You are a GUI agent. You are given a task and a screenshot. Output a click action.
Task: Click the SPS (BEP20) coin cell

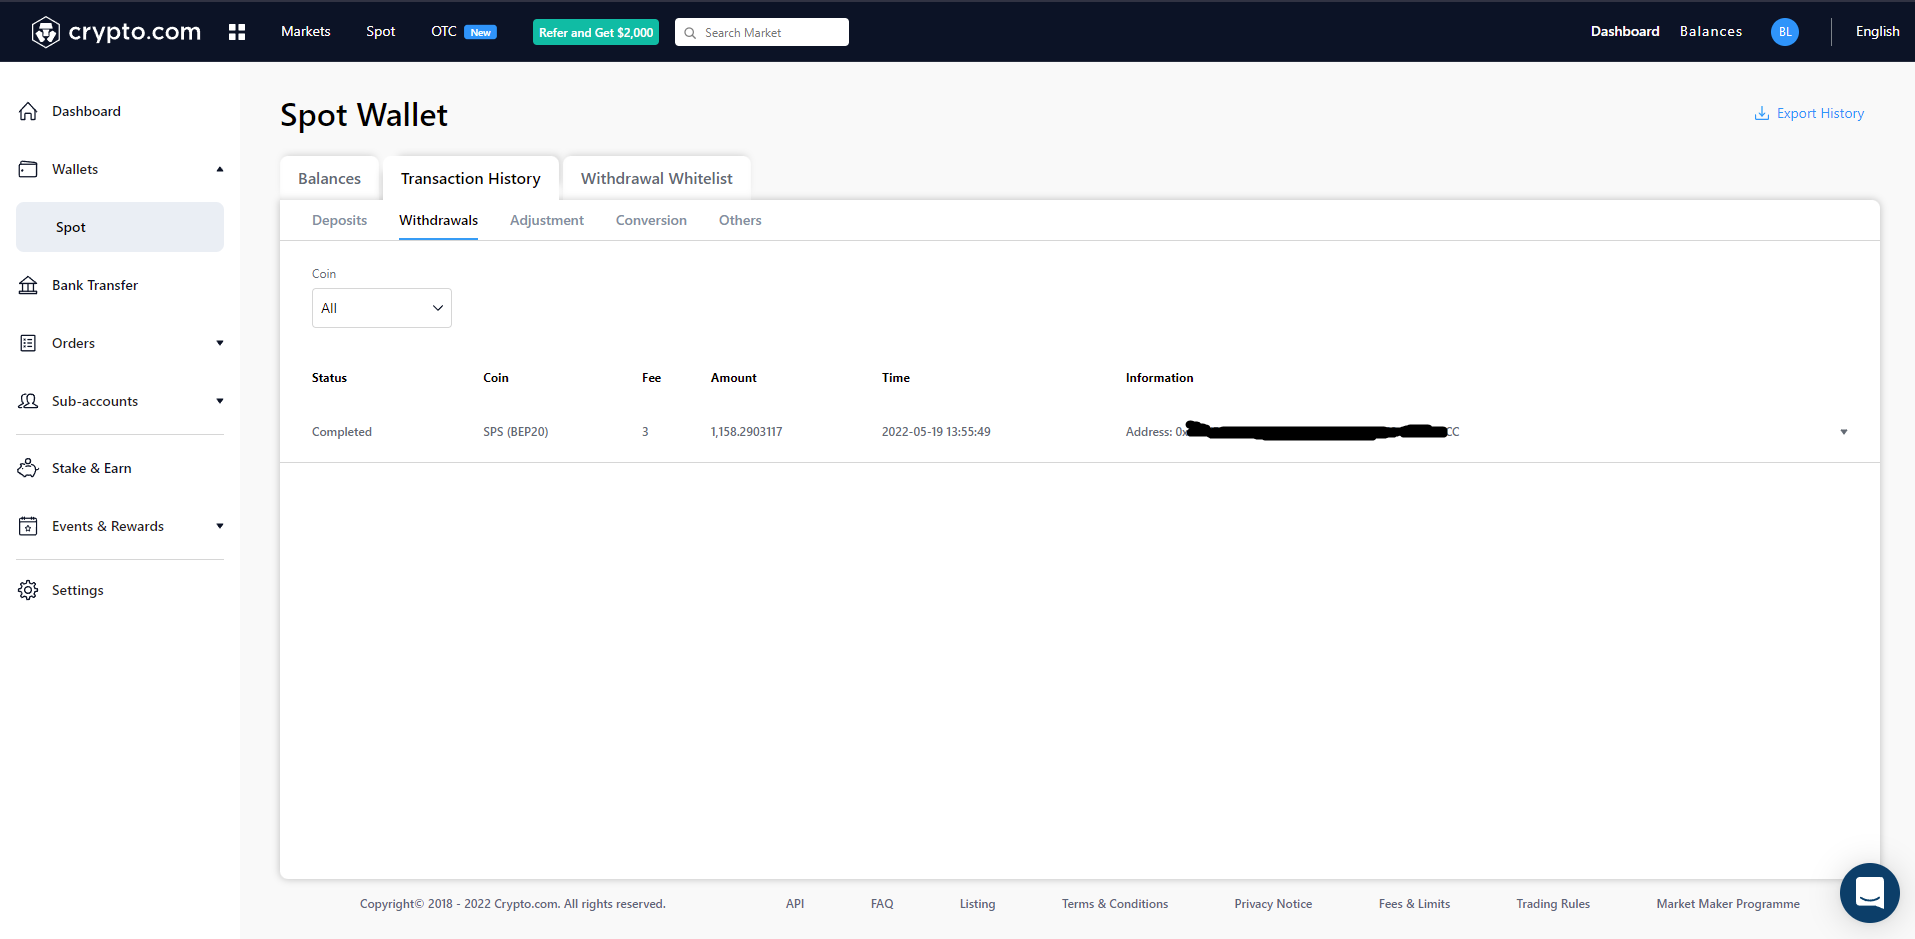(x=516, y=432)
